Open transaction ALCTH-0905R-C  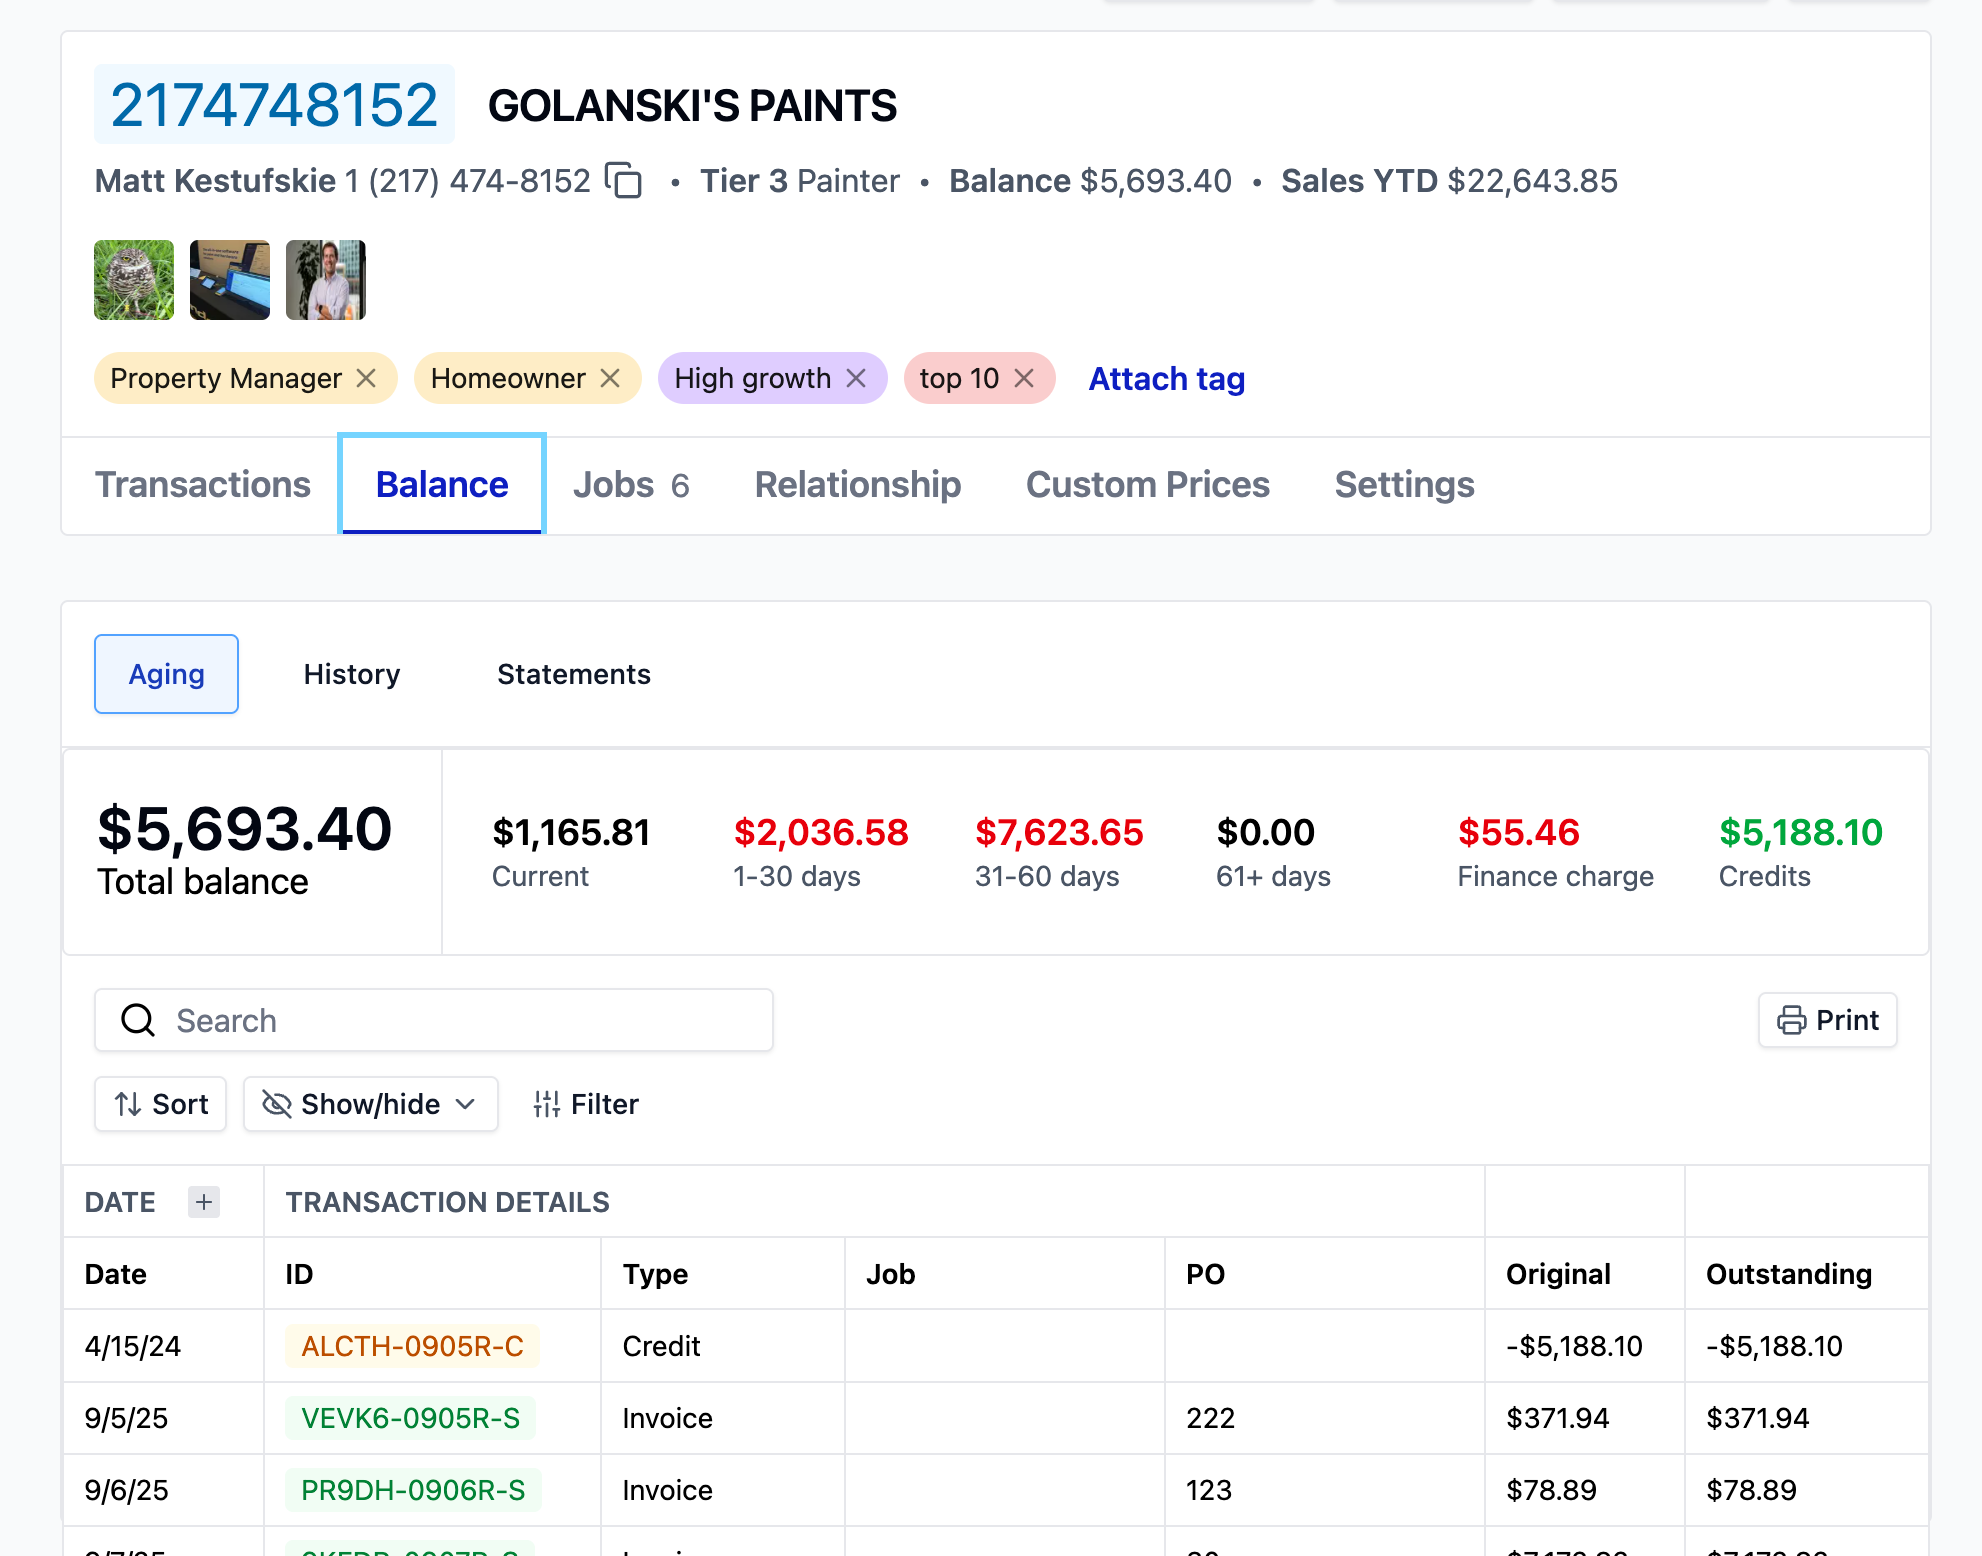coord(412,1346)
